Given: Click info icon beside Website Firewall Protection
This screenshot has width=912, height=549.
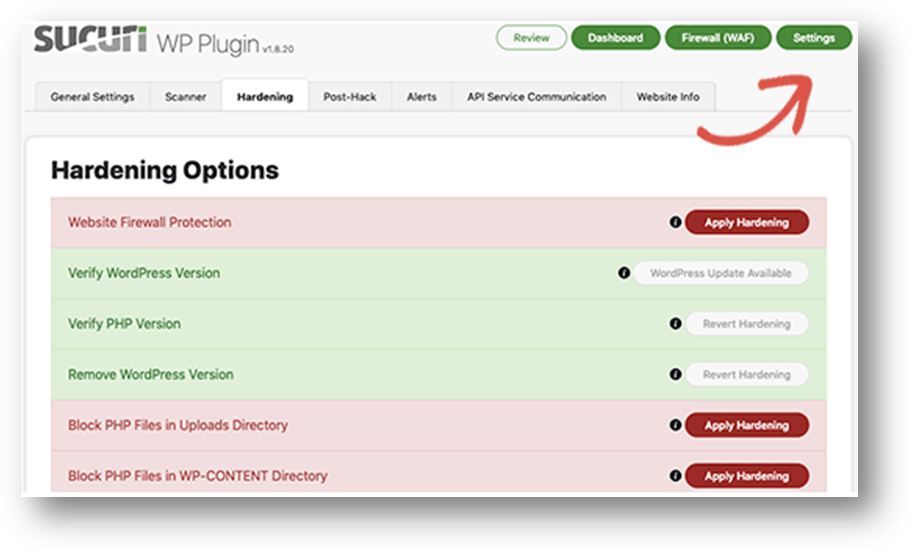Looking at the screenshot, I should 675,222.
